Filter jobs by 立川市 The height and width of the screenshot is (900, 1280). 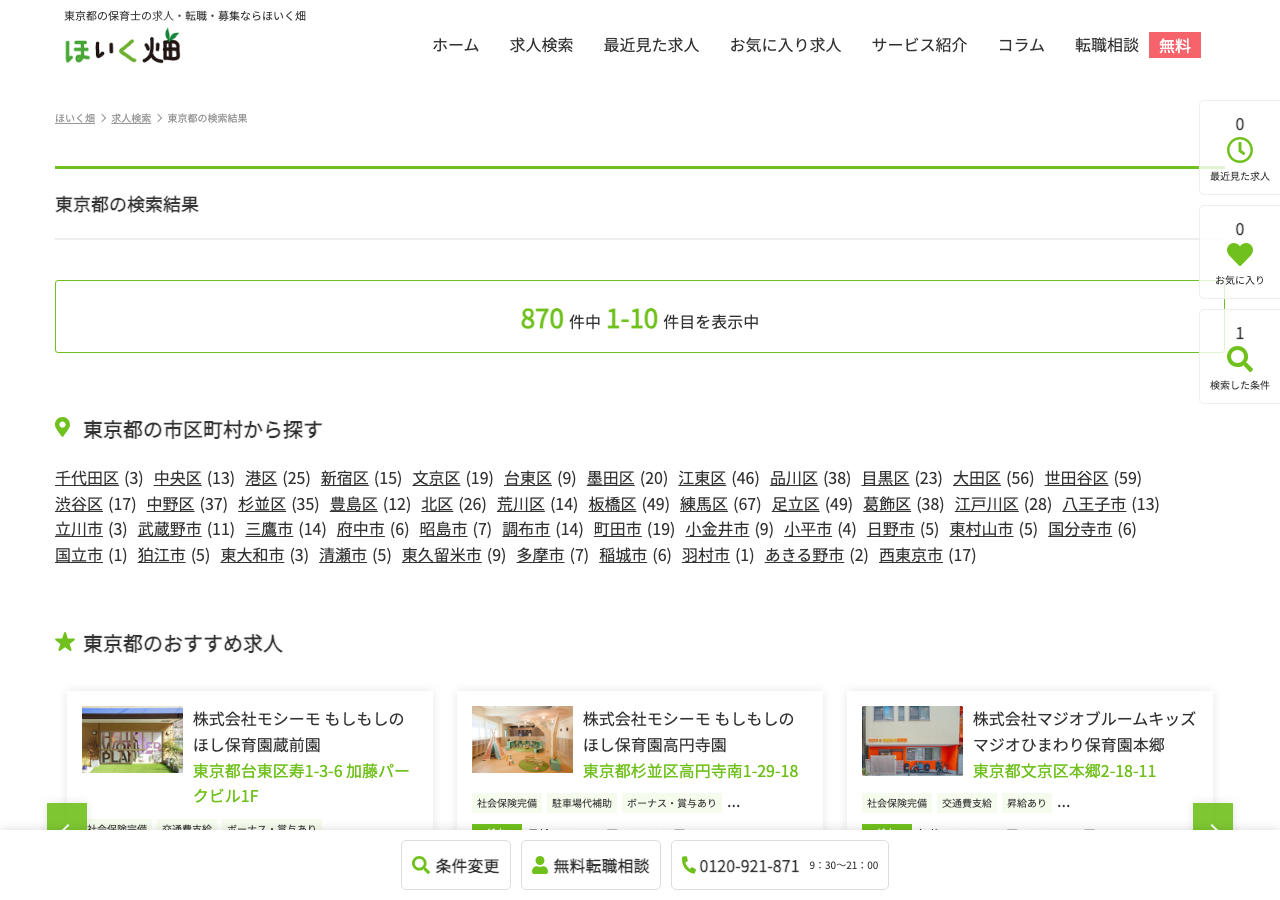pyautogui.click(x=79, y=529)
